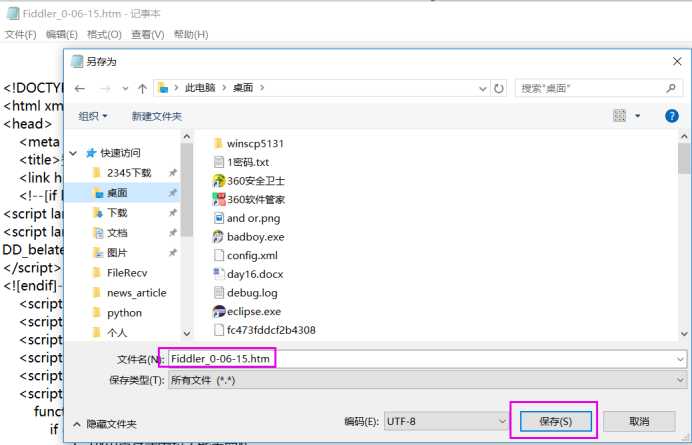Open the 文件(F) menu in Notepad
The width and height of the screenshot is (692, 445).
(x=20, y=34)
